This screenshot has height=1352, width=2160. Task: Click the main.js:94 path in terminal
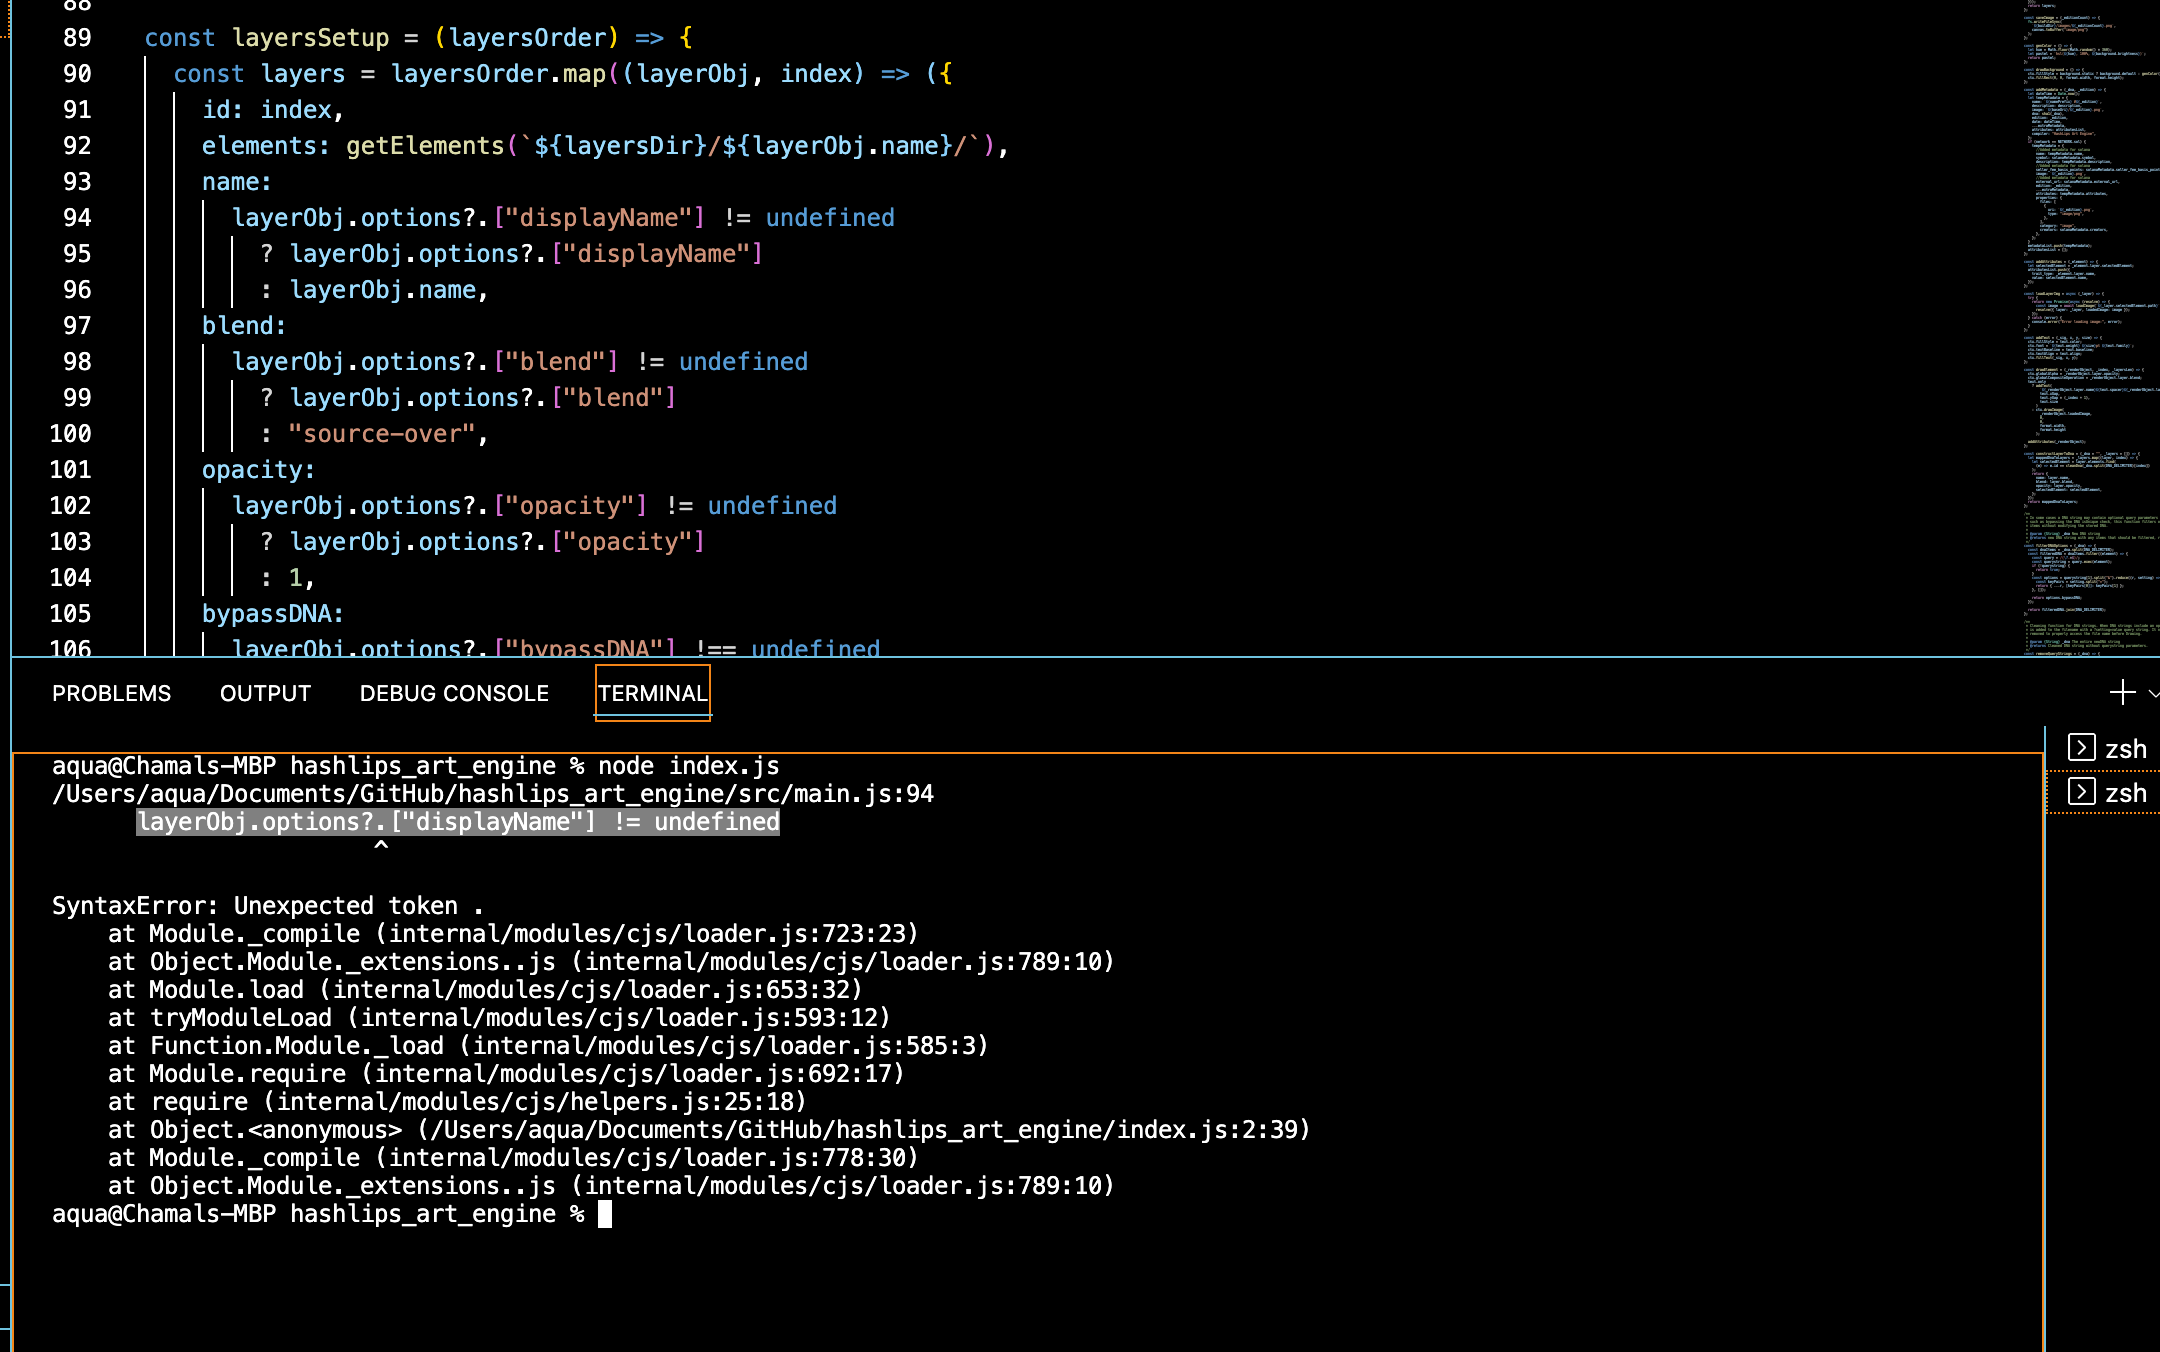[493, 794]
